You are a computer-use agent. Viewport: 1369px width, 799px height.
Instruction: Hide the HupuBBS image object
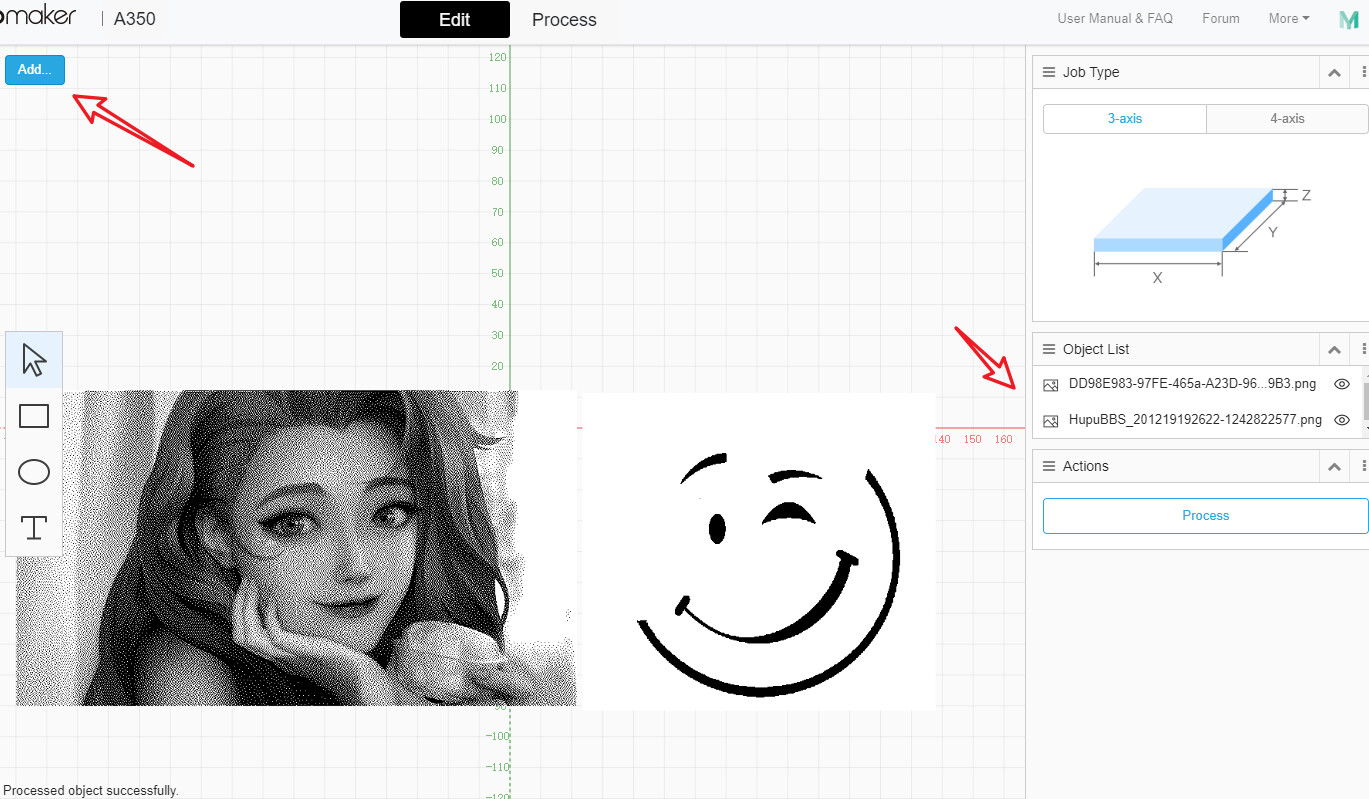point(1341,420)
